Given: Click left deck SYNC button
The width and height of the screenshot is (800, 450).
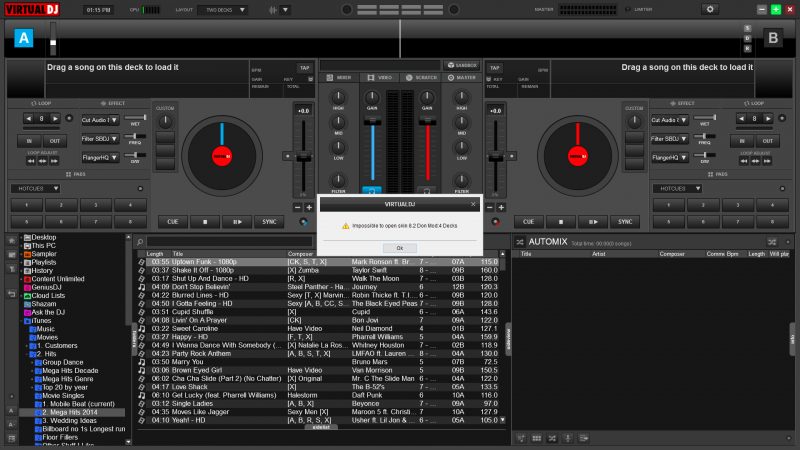Looking at the screenshot, I should (x=269, y=222).
